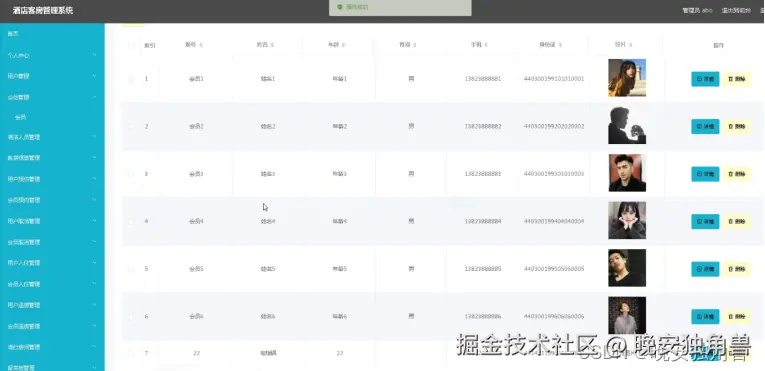Screen dimensions: 765x371
Task: Select the checkbox of row 会员3
Action: (x=130, y=174)
